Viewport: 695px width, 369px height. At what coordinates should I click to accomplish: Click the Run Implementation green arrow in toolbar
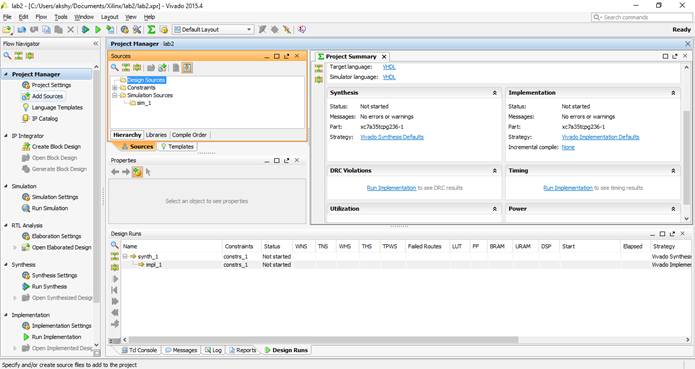[98, 29]
